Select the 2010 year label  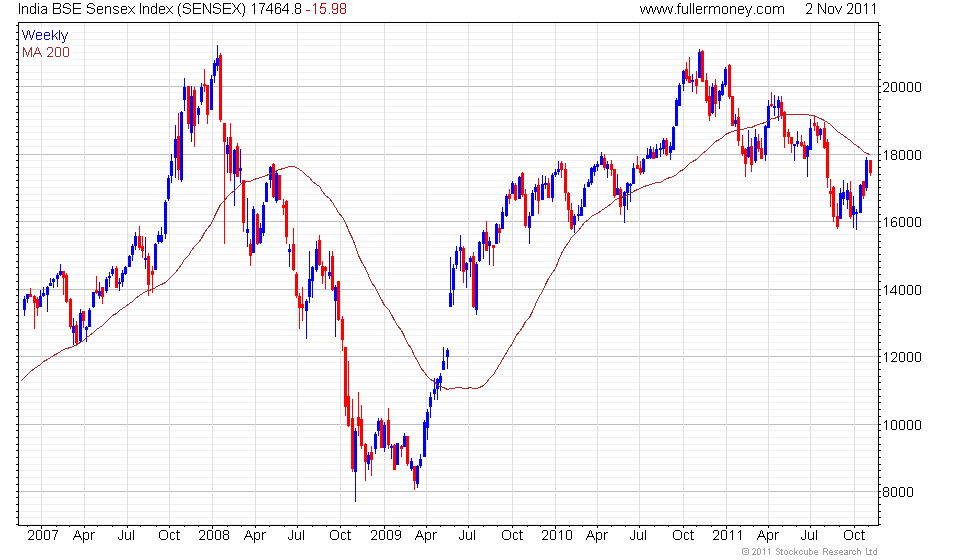(557, 536)
